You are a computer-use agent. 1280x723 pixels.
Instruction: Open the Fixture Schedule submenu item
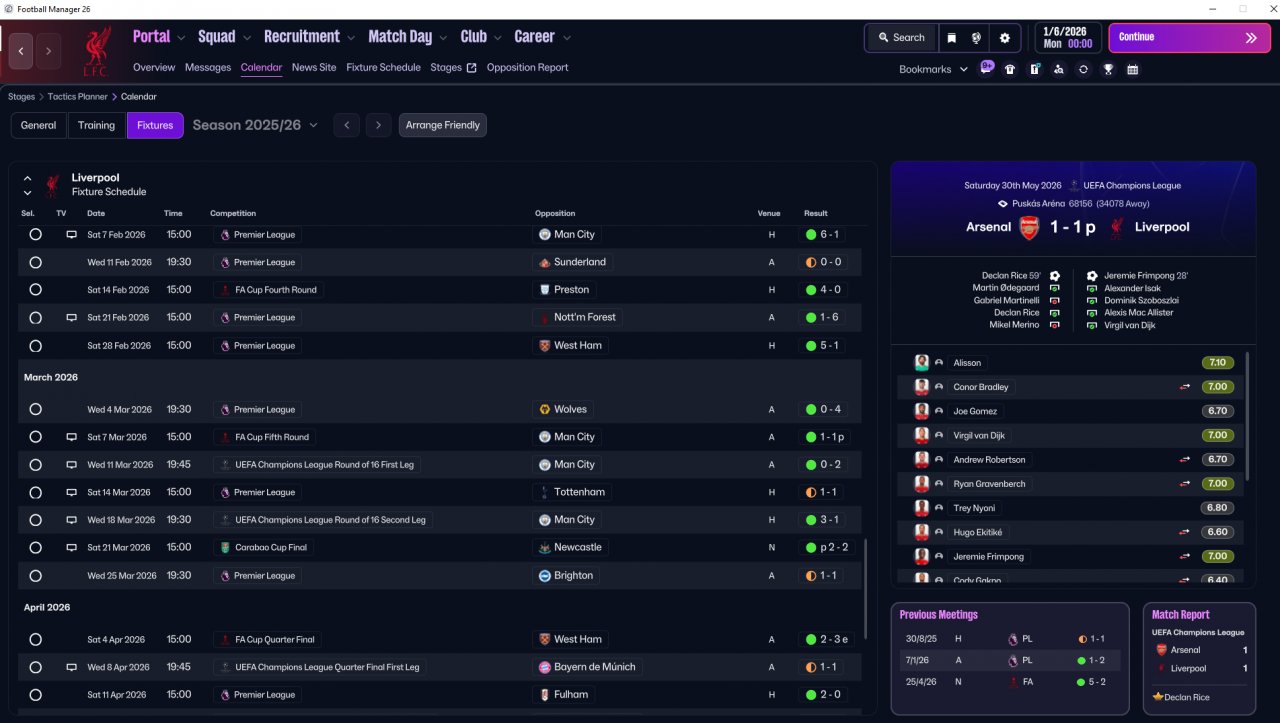(383, 68)
